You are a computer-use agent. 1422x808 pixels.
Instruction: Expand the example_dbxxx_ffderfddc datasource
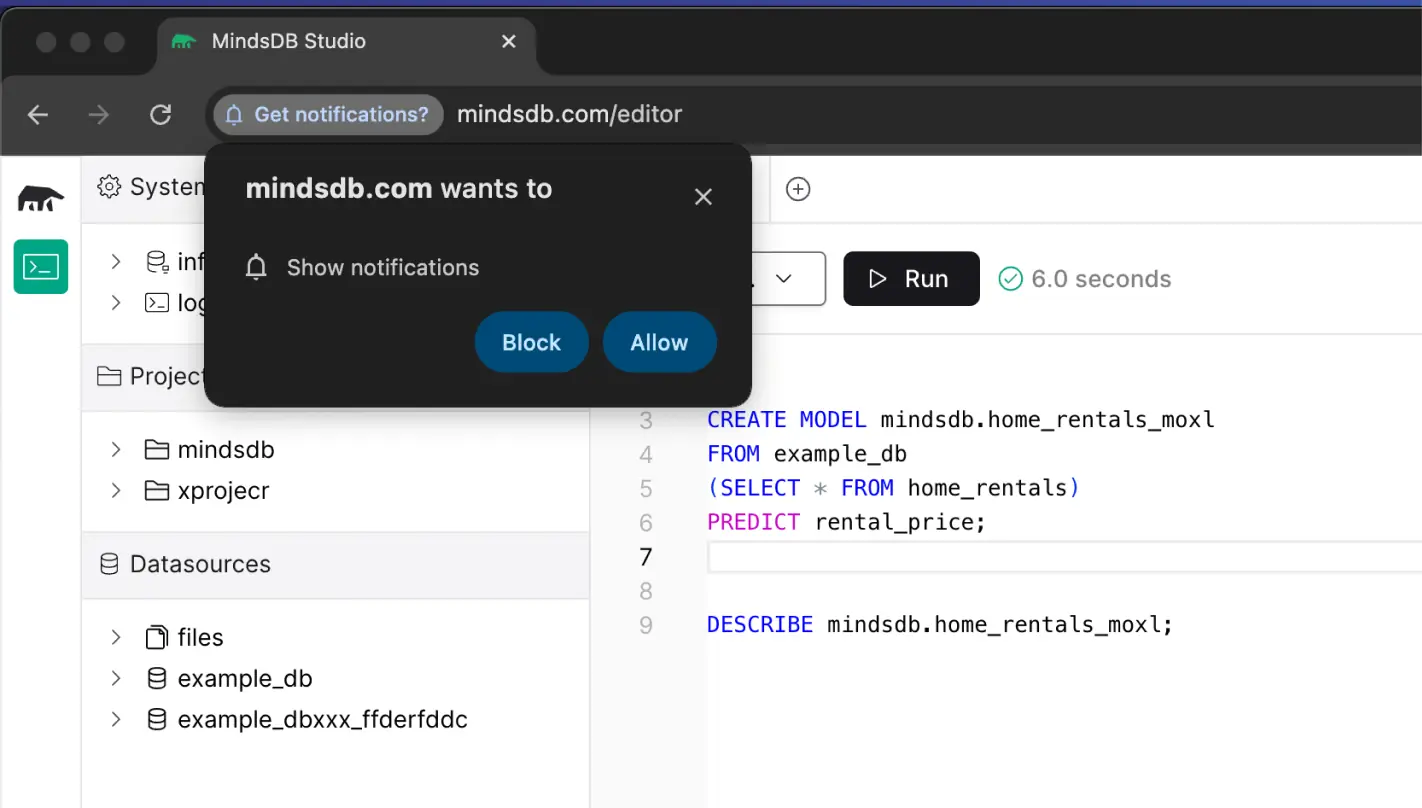[116, 719]
